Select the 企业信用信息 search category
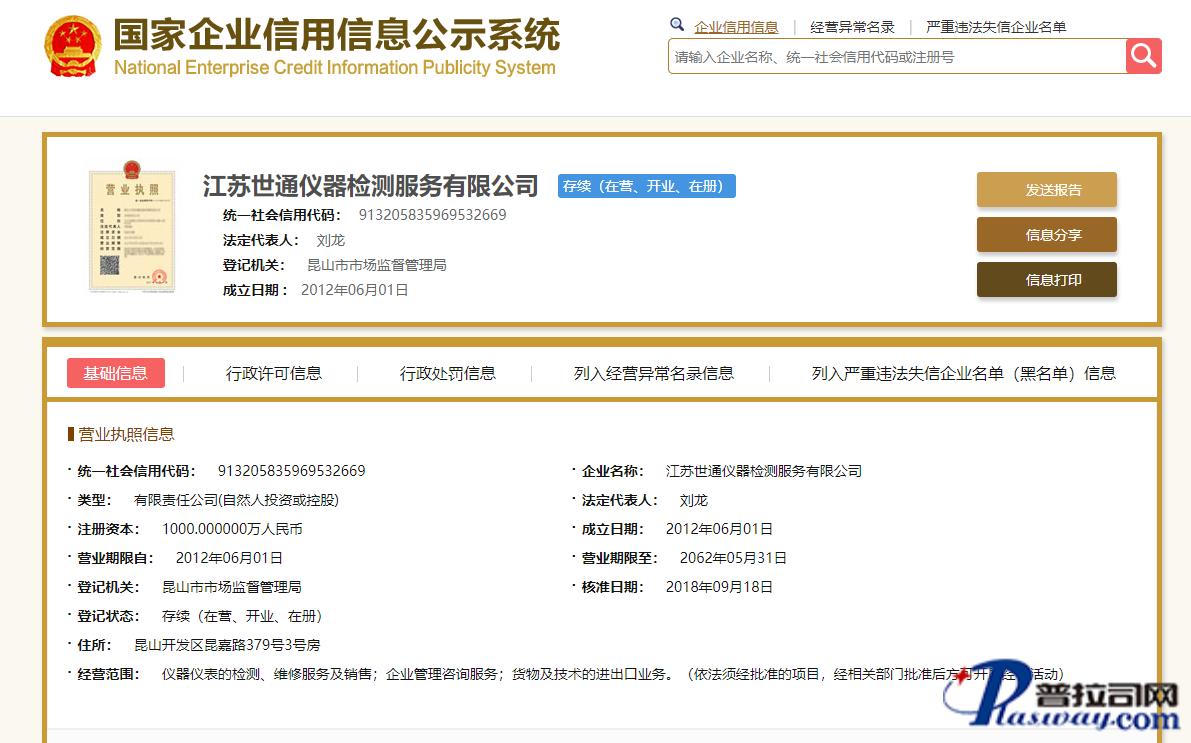The height and width of the screenshot is (743, 1191). coord(736,27)
